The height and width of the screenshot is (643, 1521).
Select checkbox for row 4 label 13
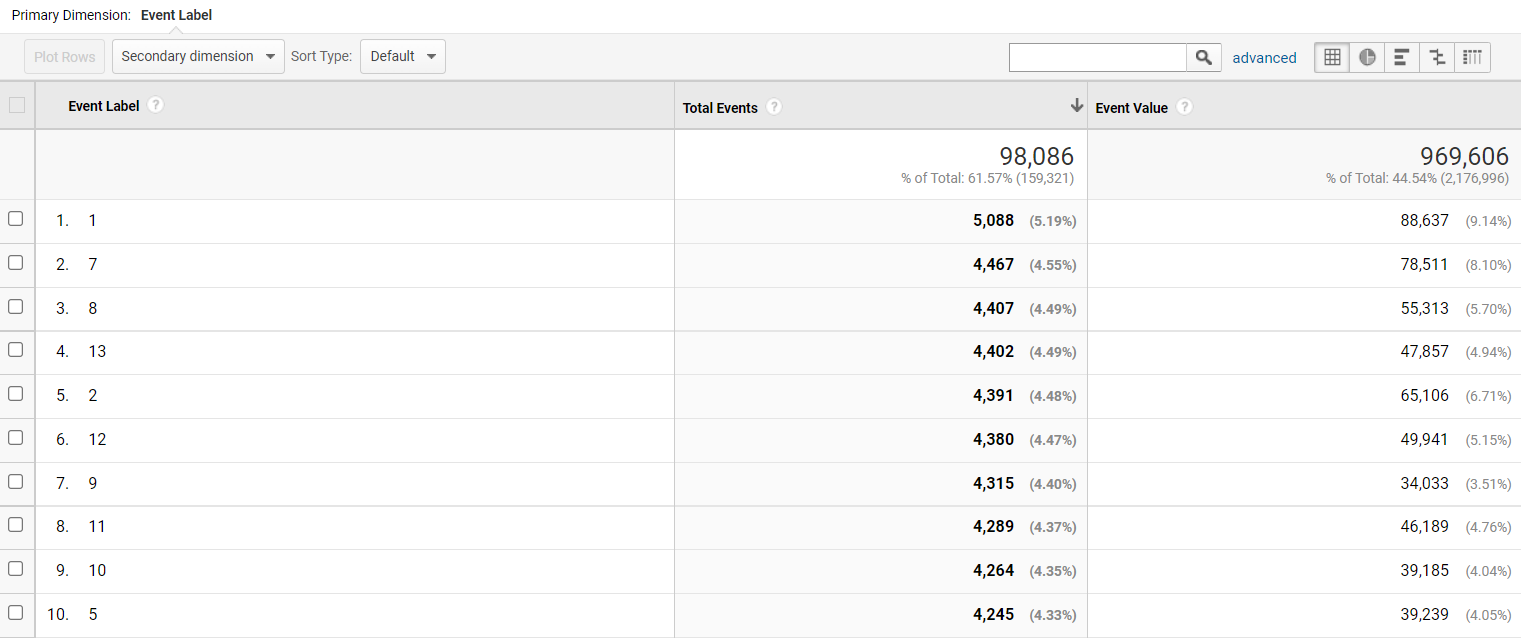(16, 350)
